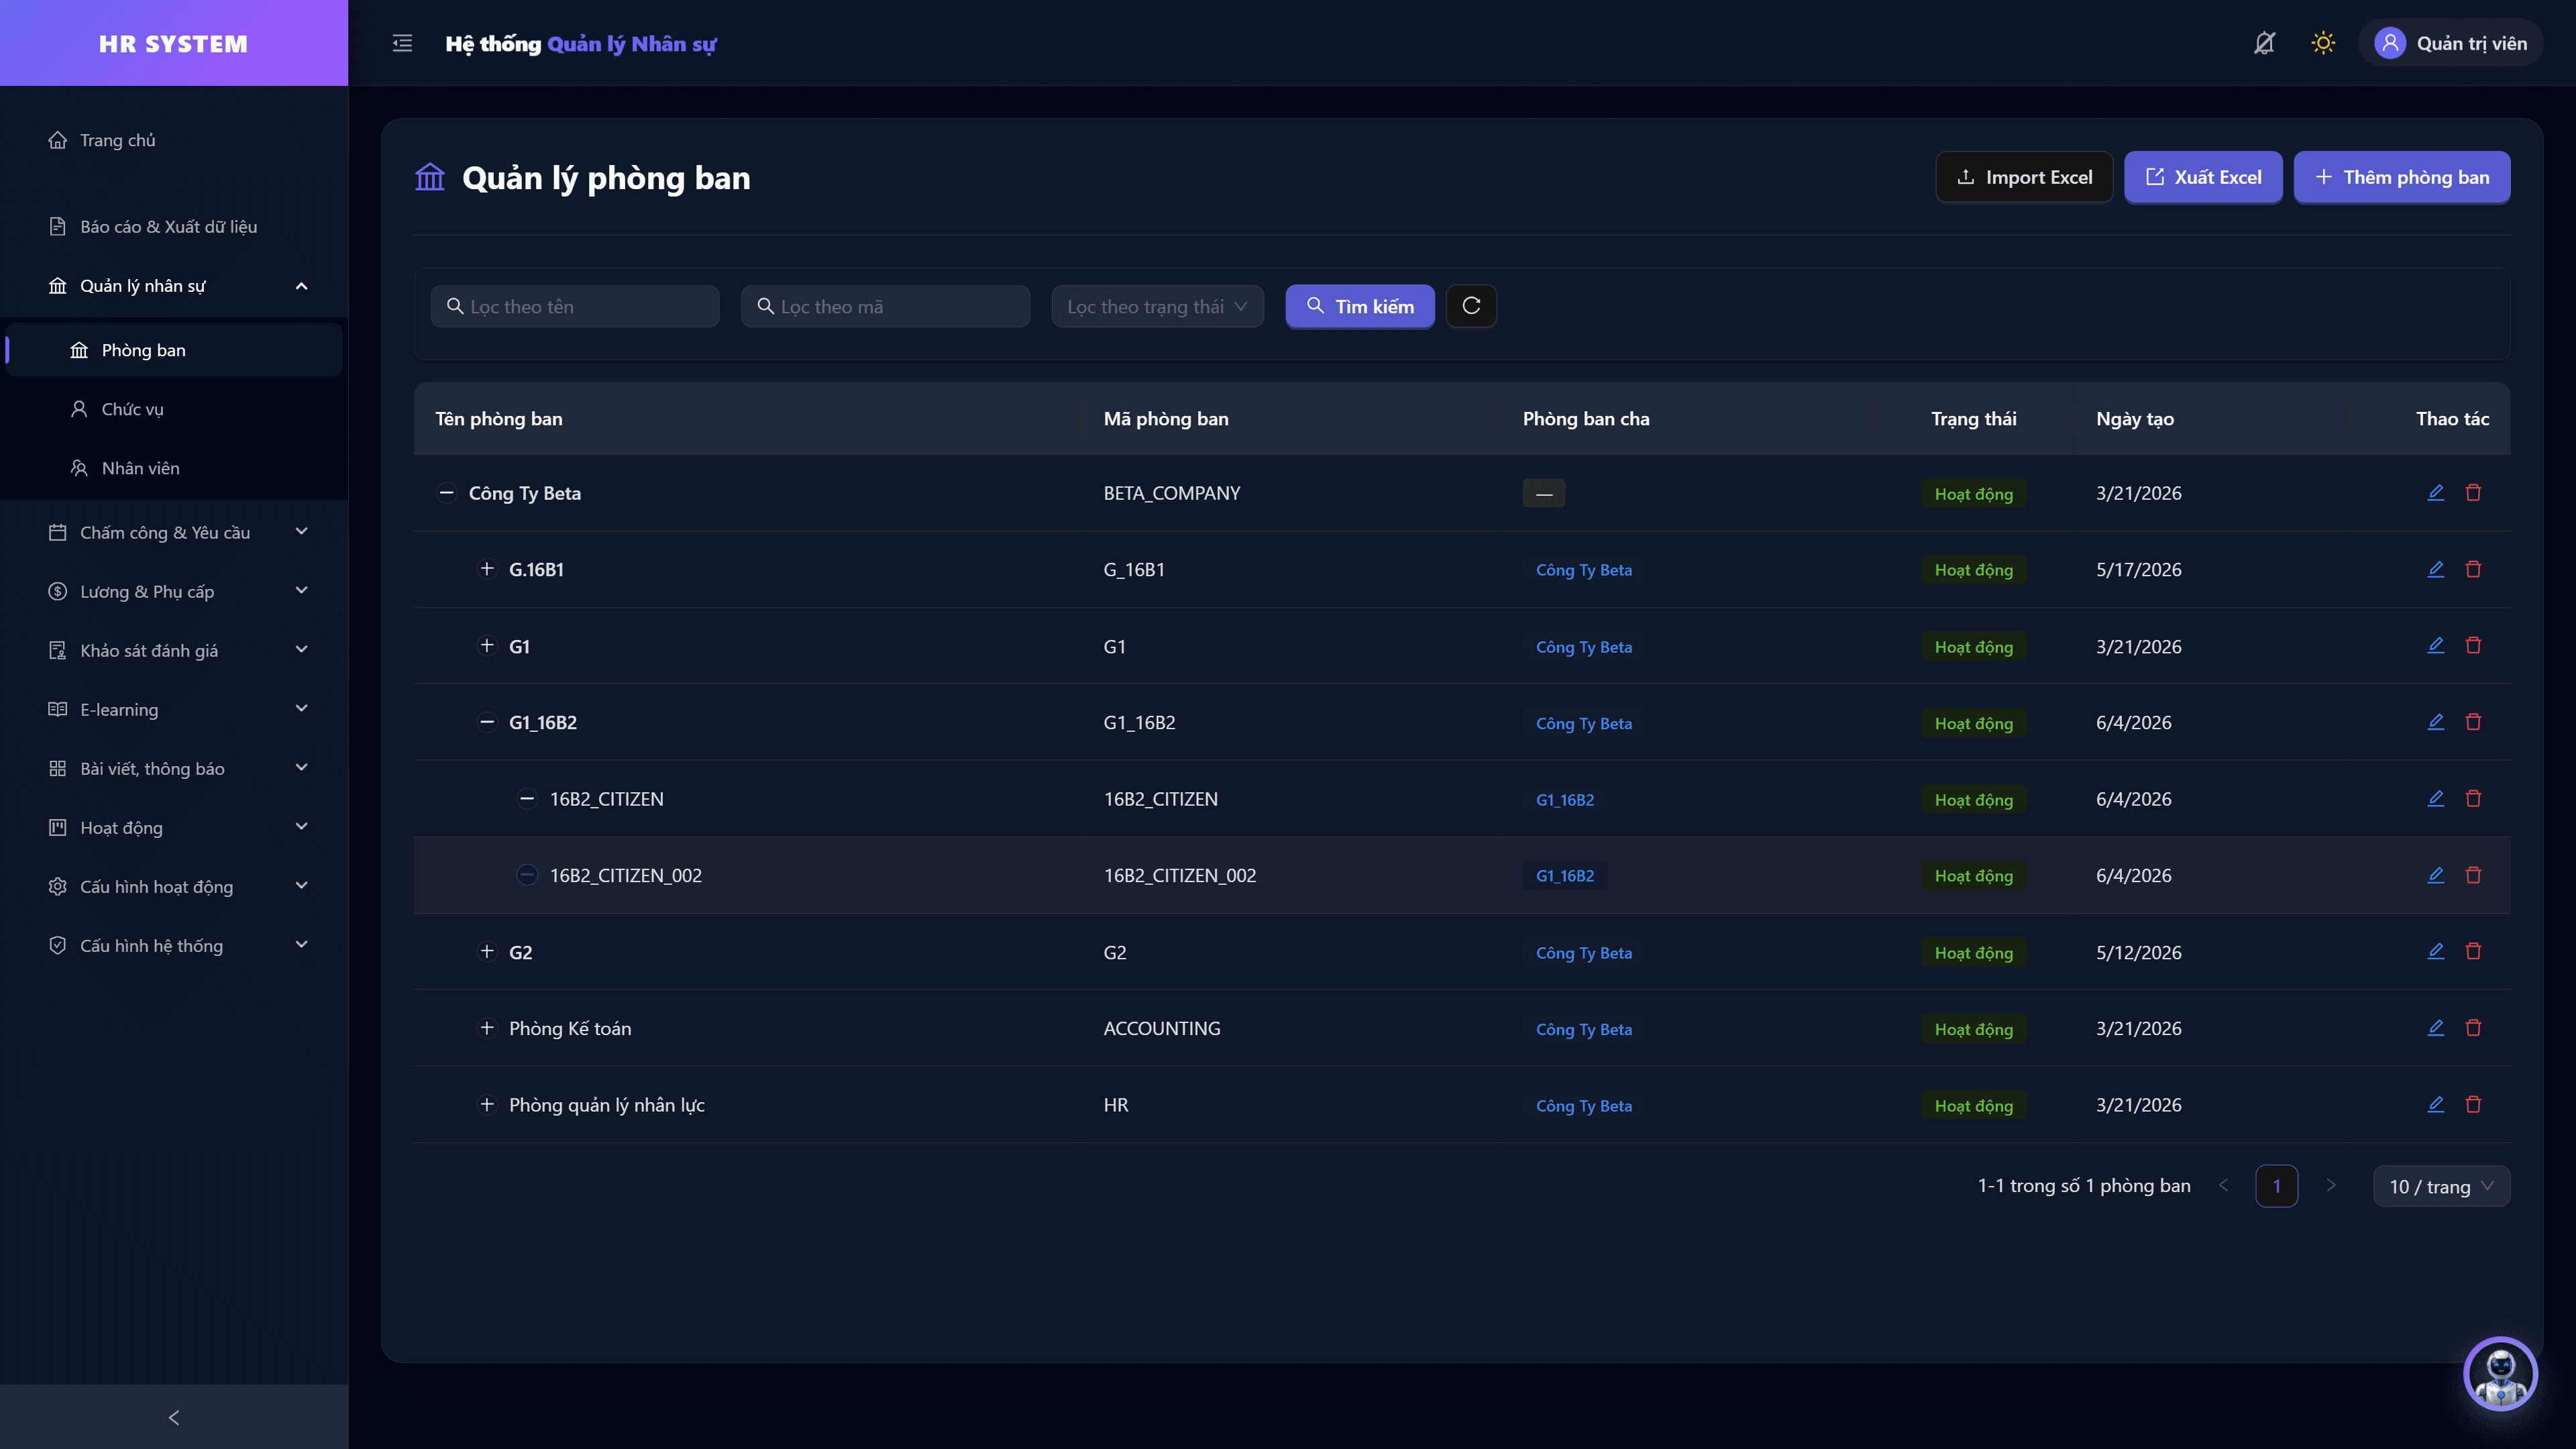Focus the Lọc theo mã input

coord(885,306)
